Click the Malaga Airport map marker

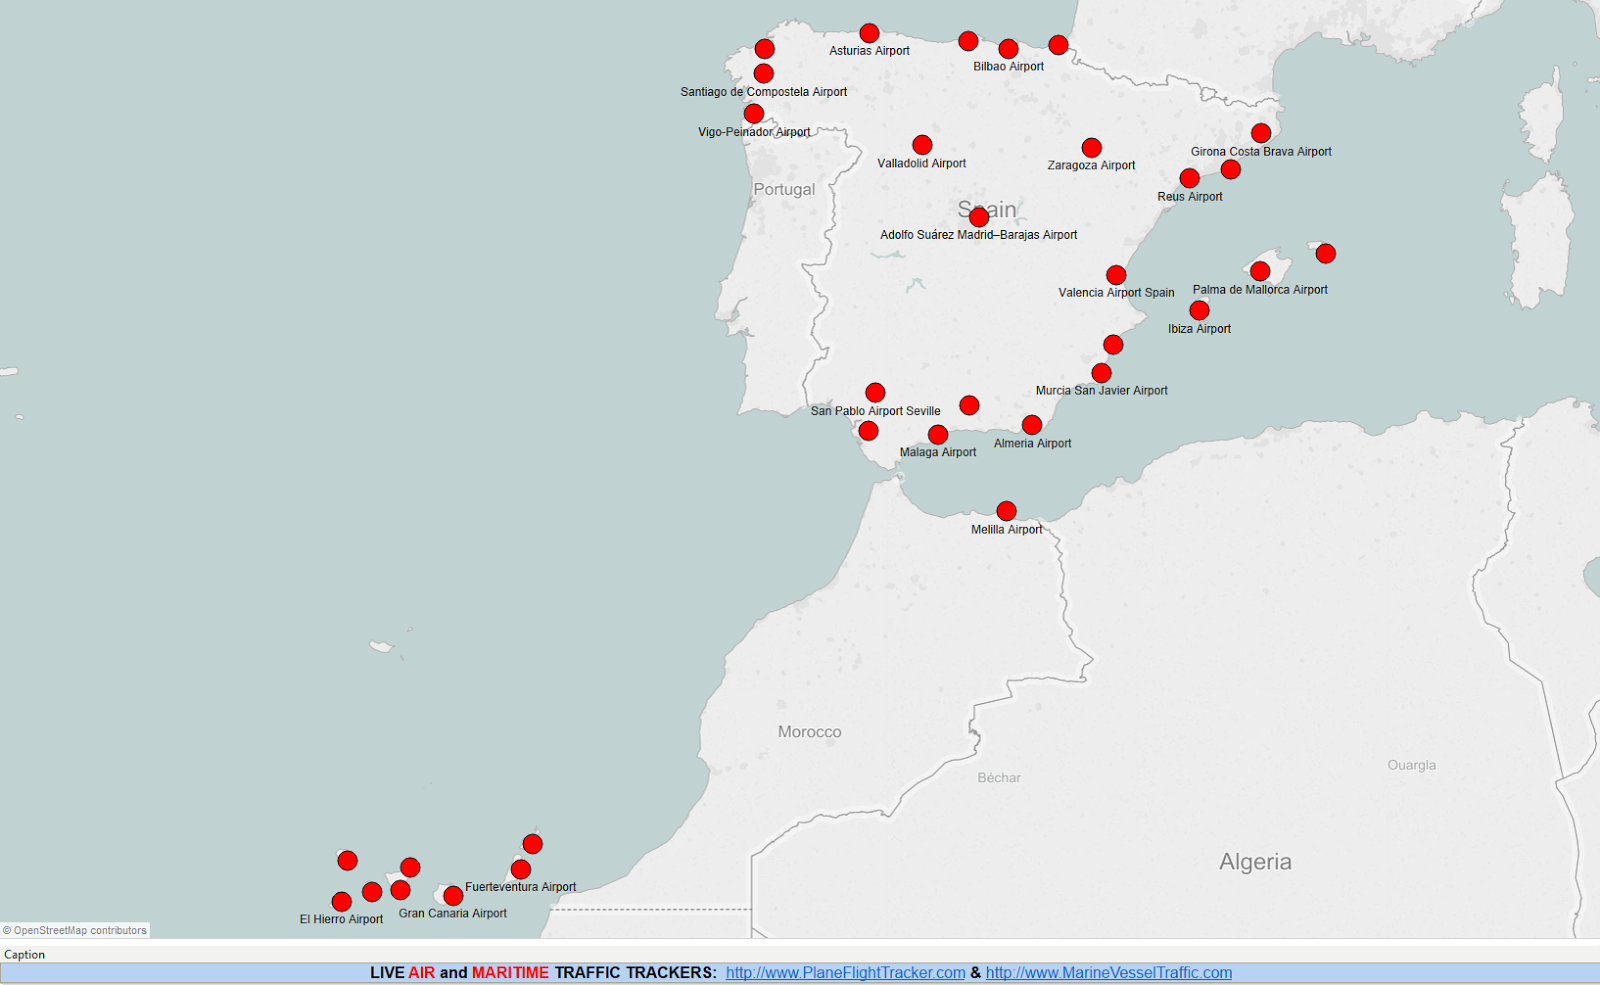click(937, 434)
